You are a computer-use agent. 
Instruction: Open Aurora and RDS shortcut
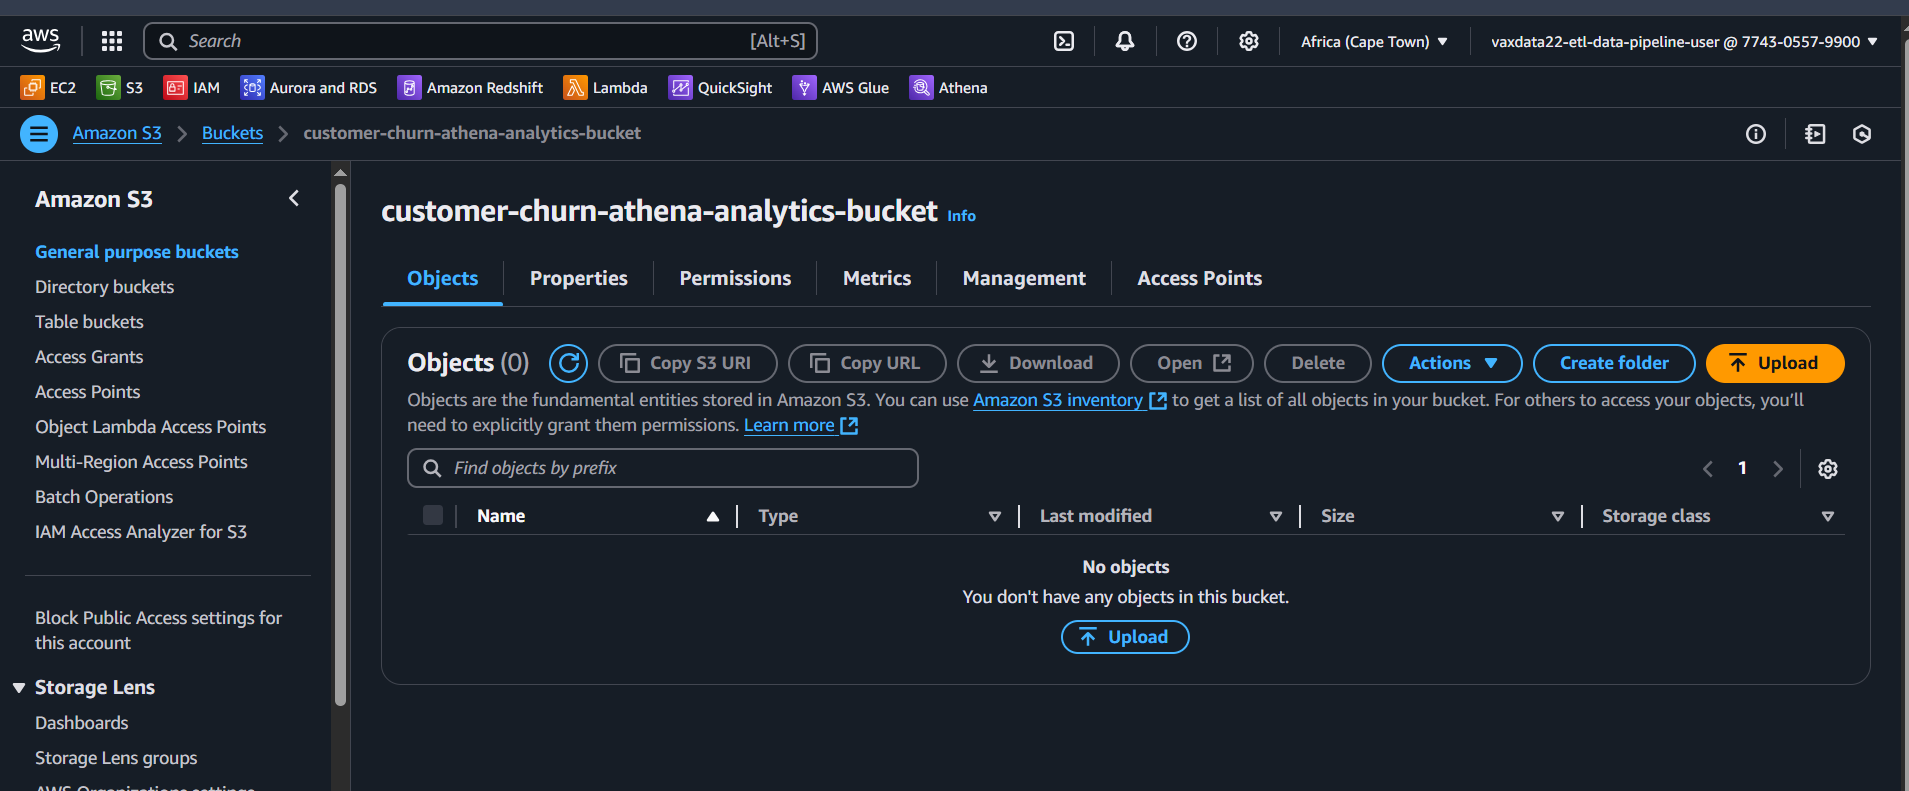[309, 88]
